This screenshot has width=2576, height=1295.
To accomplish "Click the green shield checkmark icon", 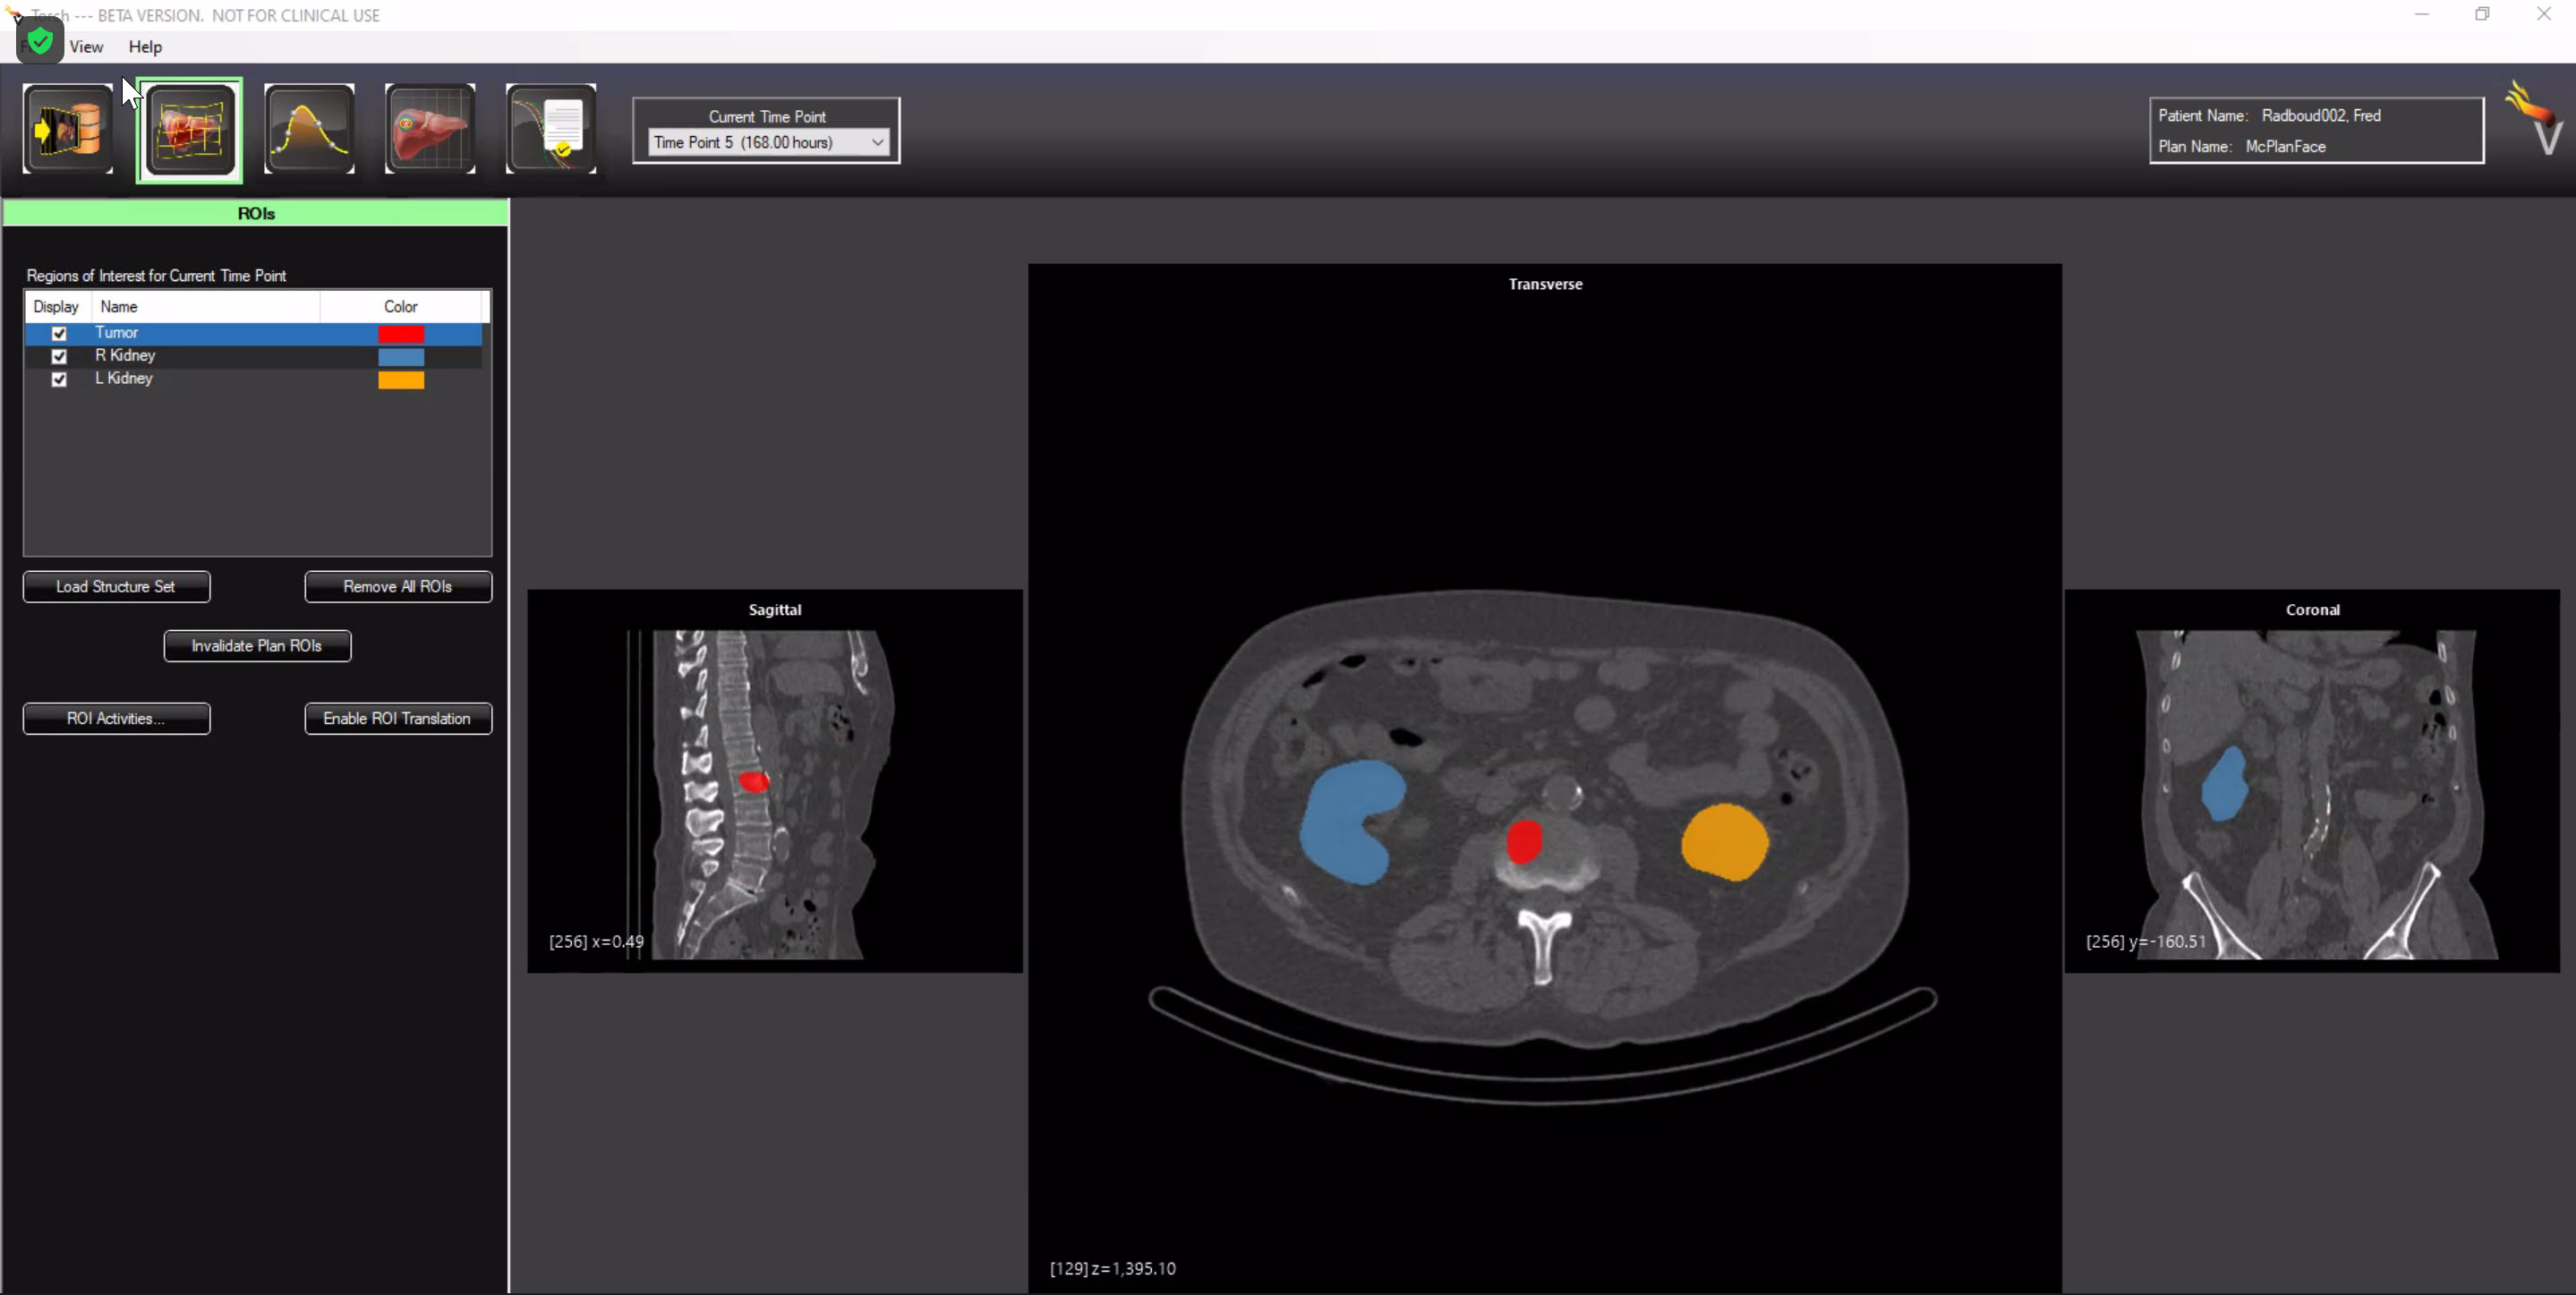I will (x=40, y=42).
